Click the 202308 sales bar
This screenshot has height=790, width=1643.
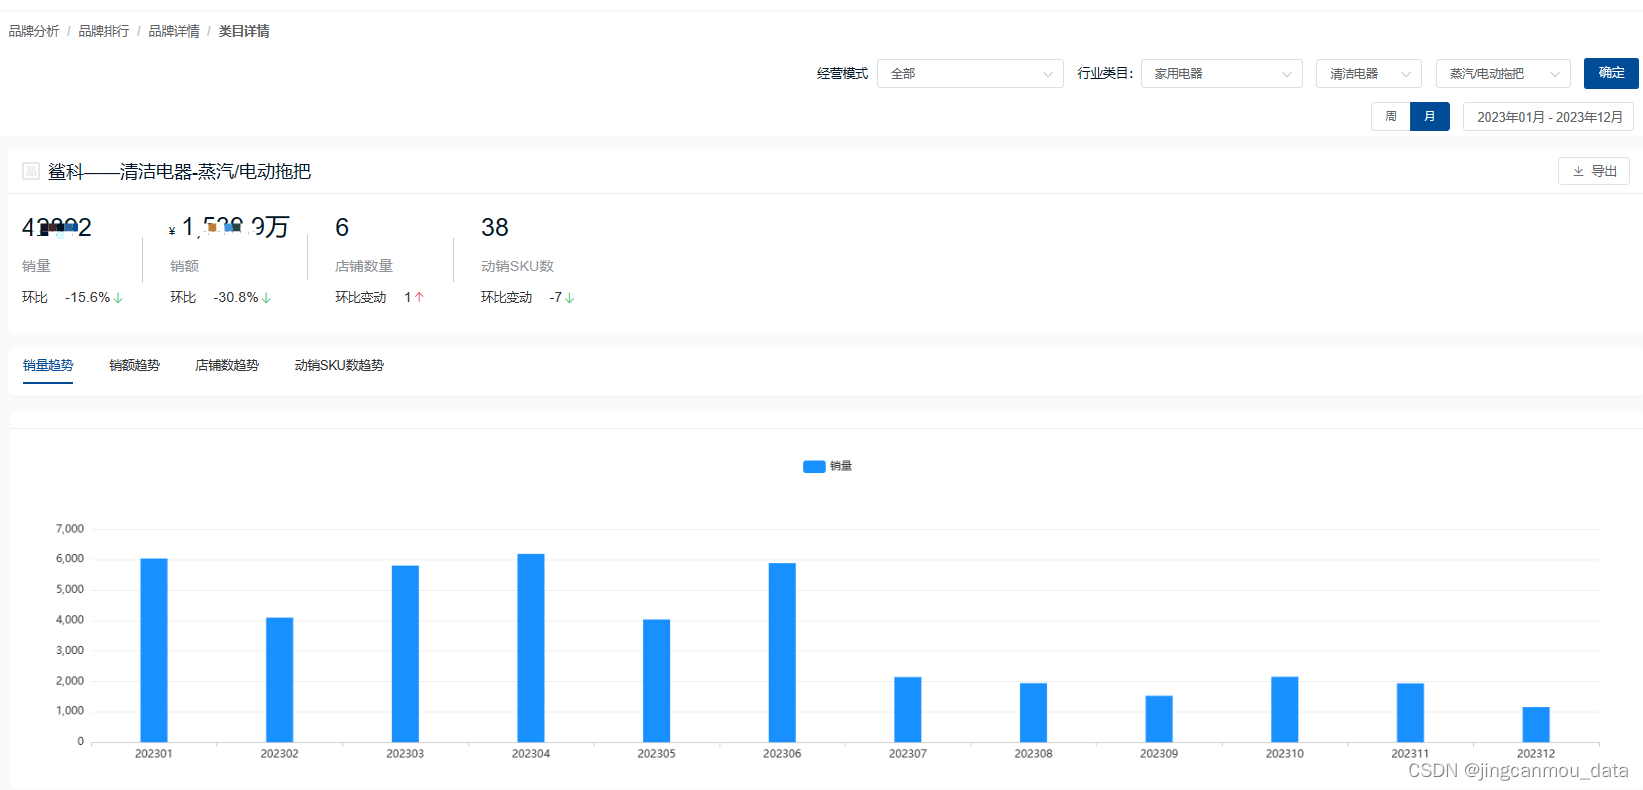tap(1033, 713)
